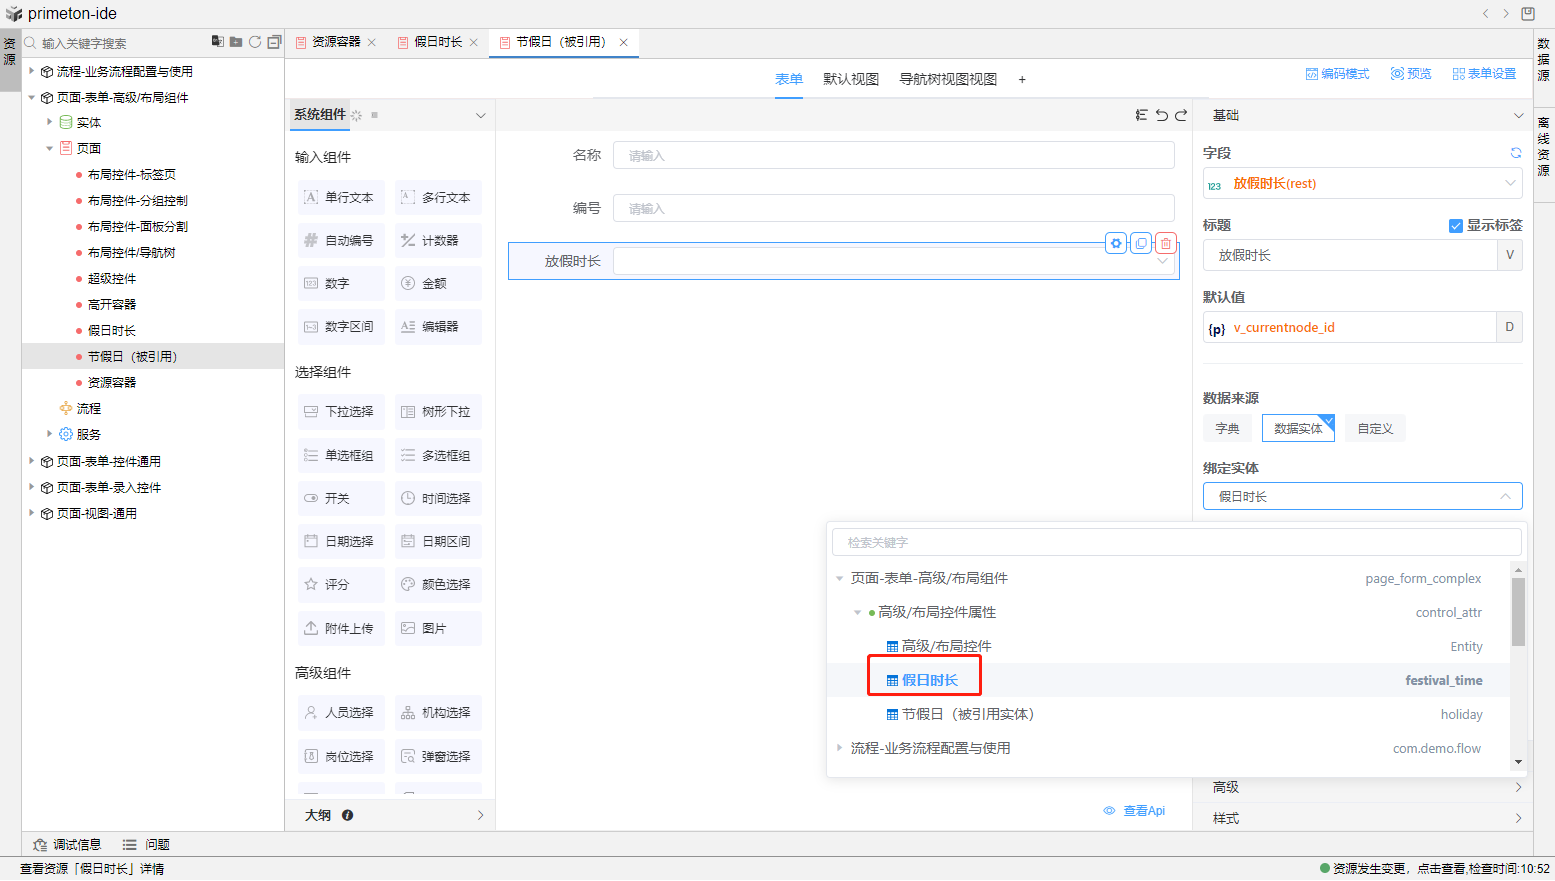
Task: Click the undo arrow in canvas toolbar
Action: 1161,115
